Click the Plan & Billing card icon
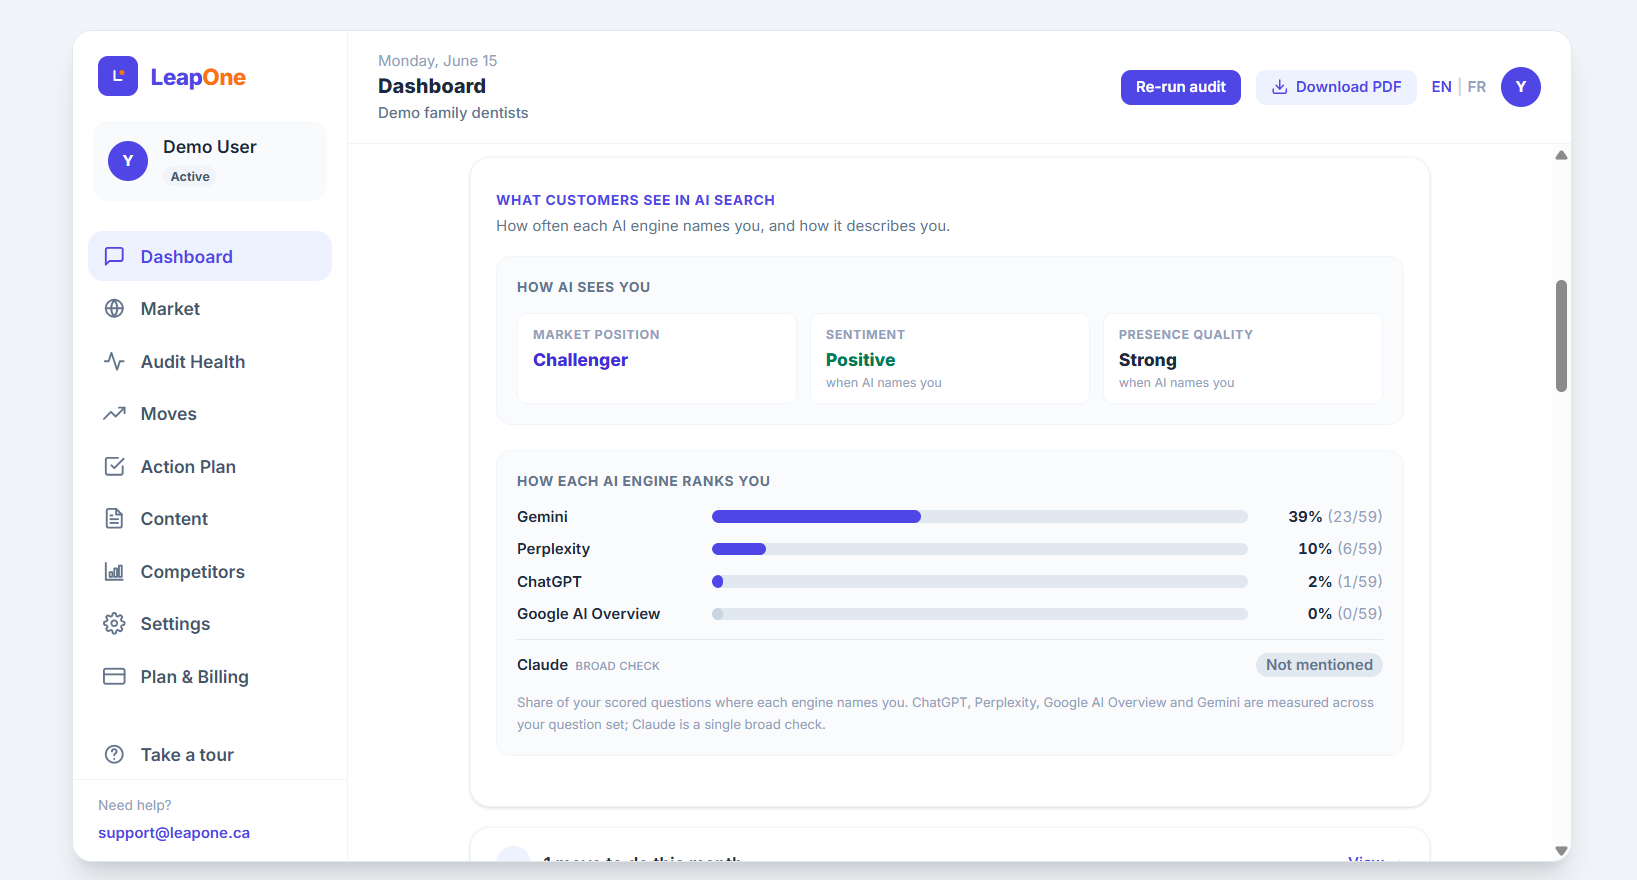Viewport: 1637px width, 880px height. [x=115, y=676]
